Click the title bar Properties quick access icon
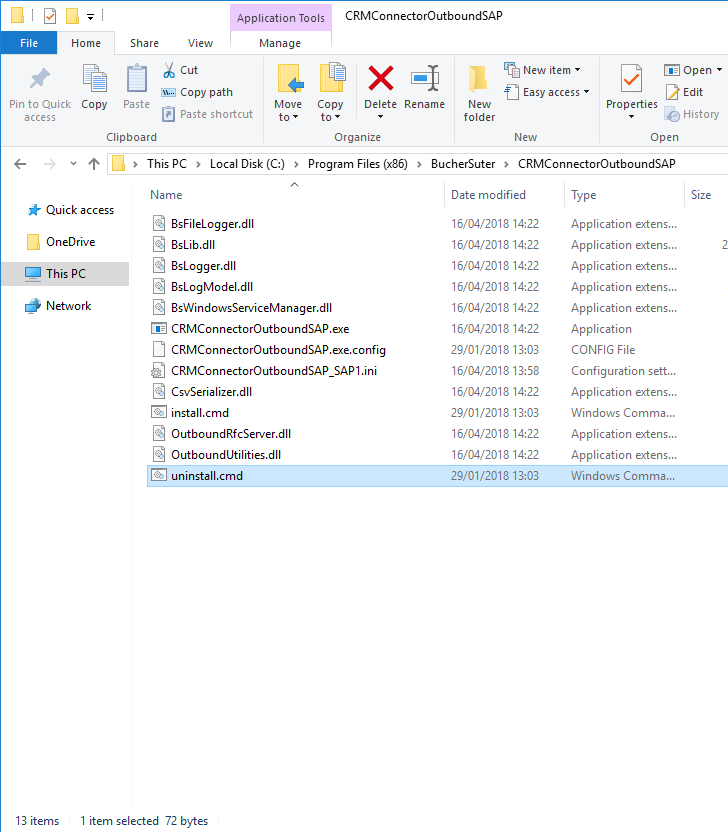Image resolution: width=728 pixels, height=832 pixels. click(49, 16)
